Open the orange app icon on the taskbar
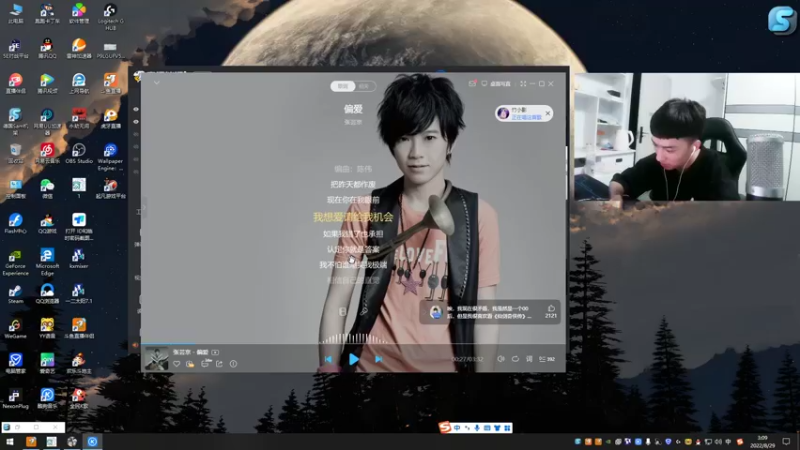 [31, 442]
